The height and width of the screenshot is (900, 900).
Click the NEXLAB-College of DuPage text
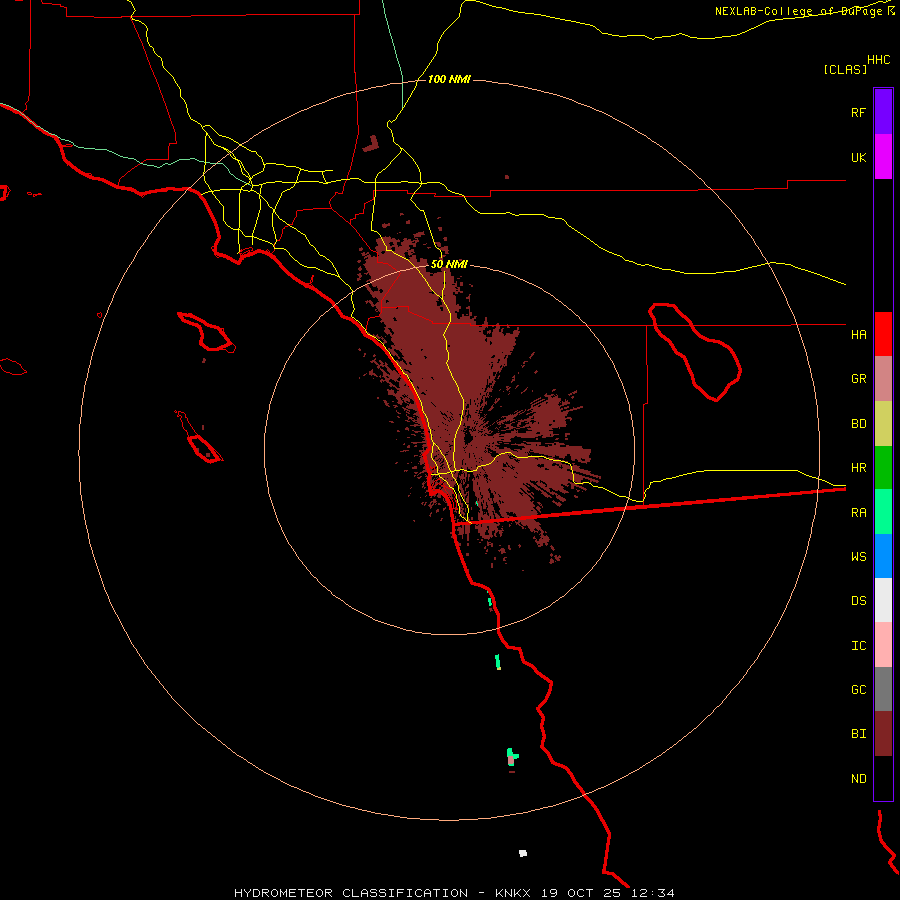tap(800, 11)
